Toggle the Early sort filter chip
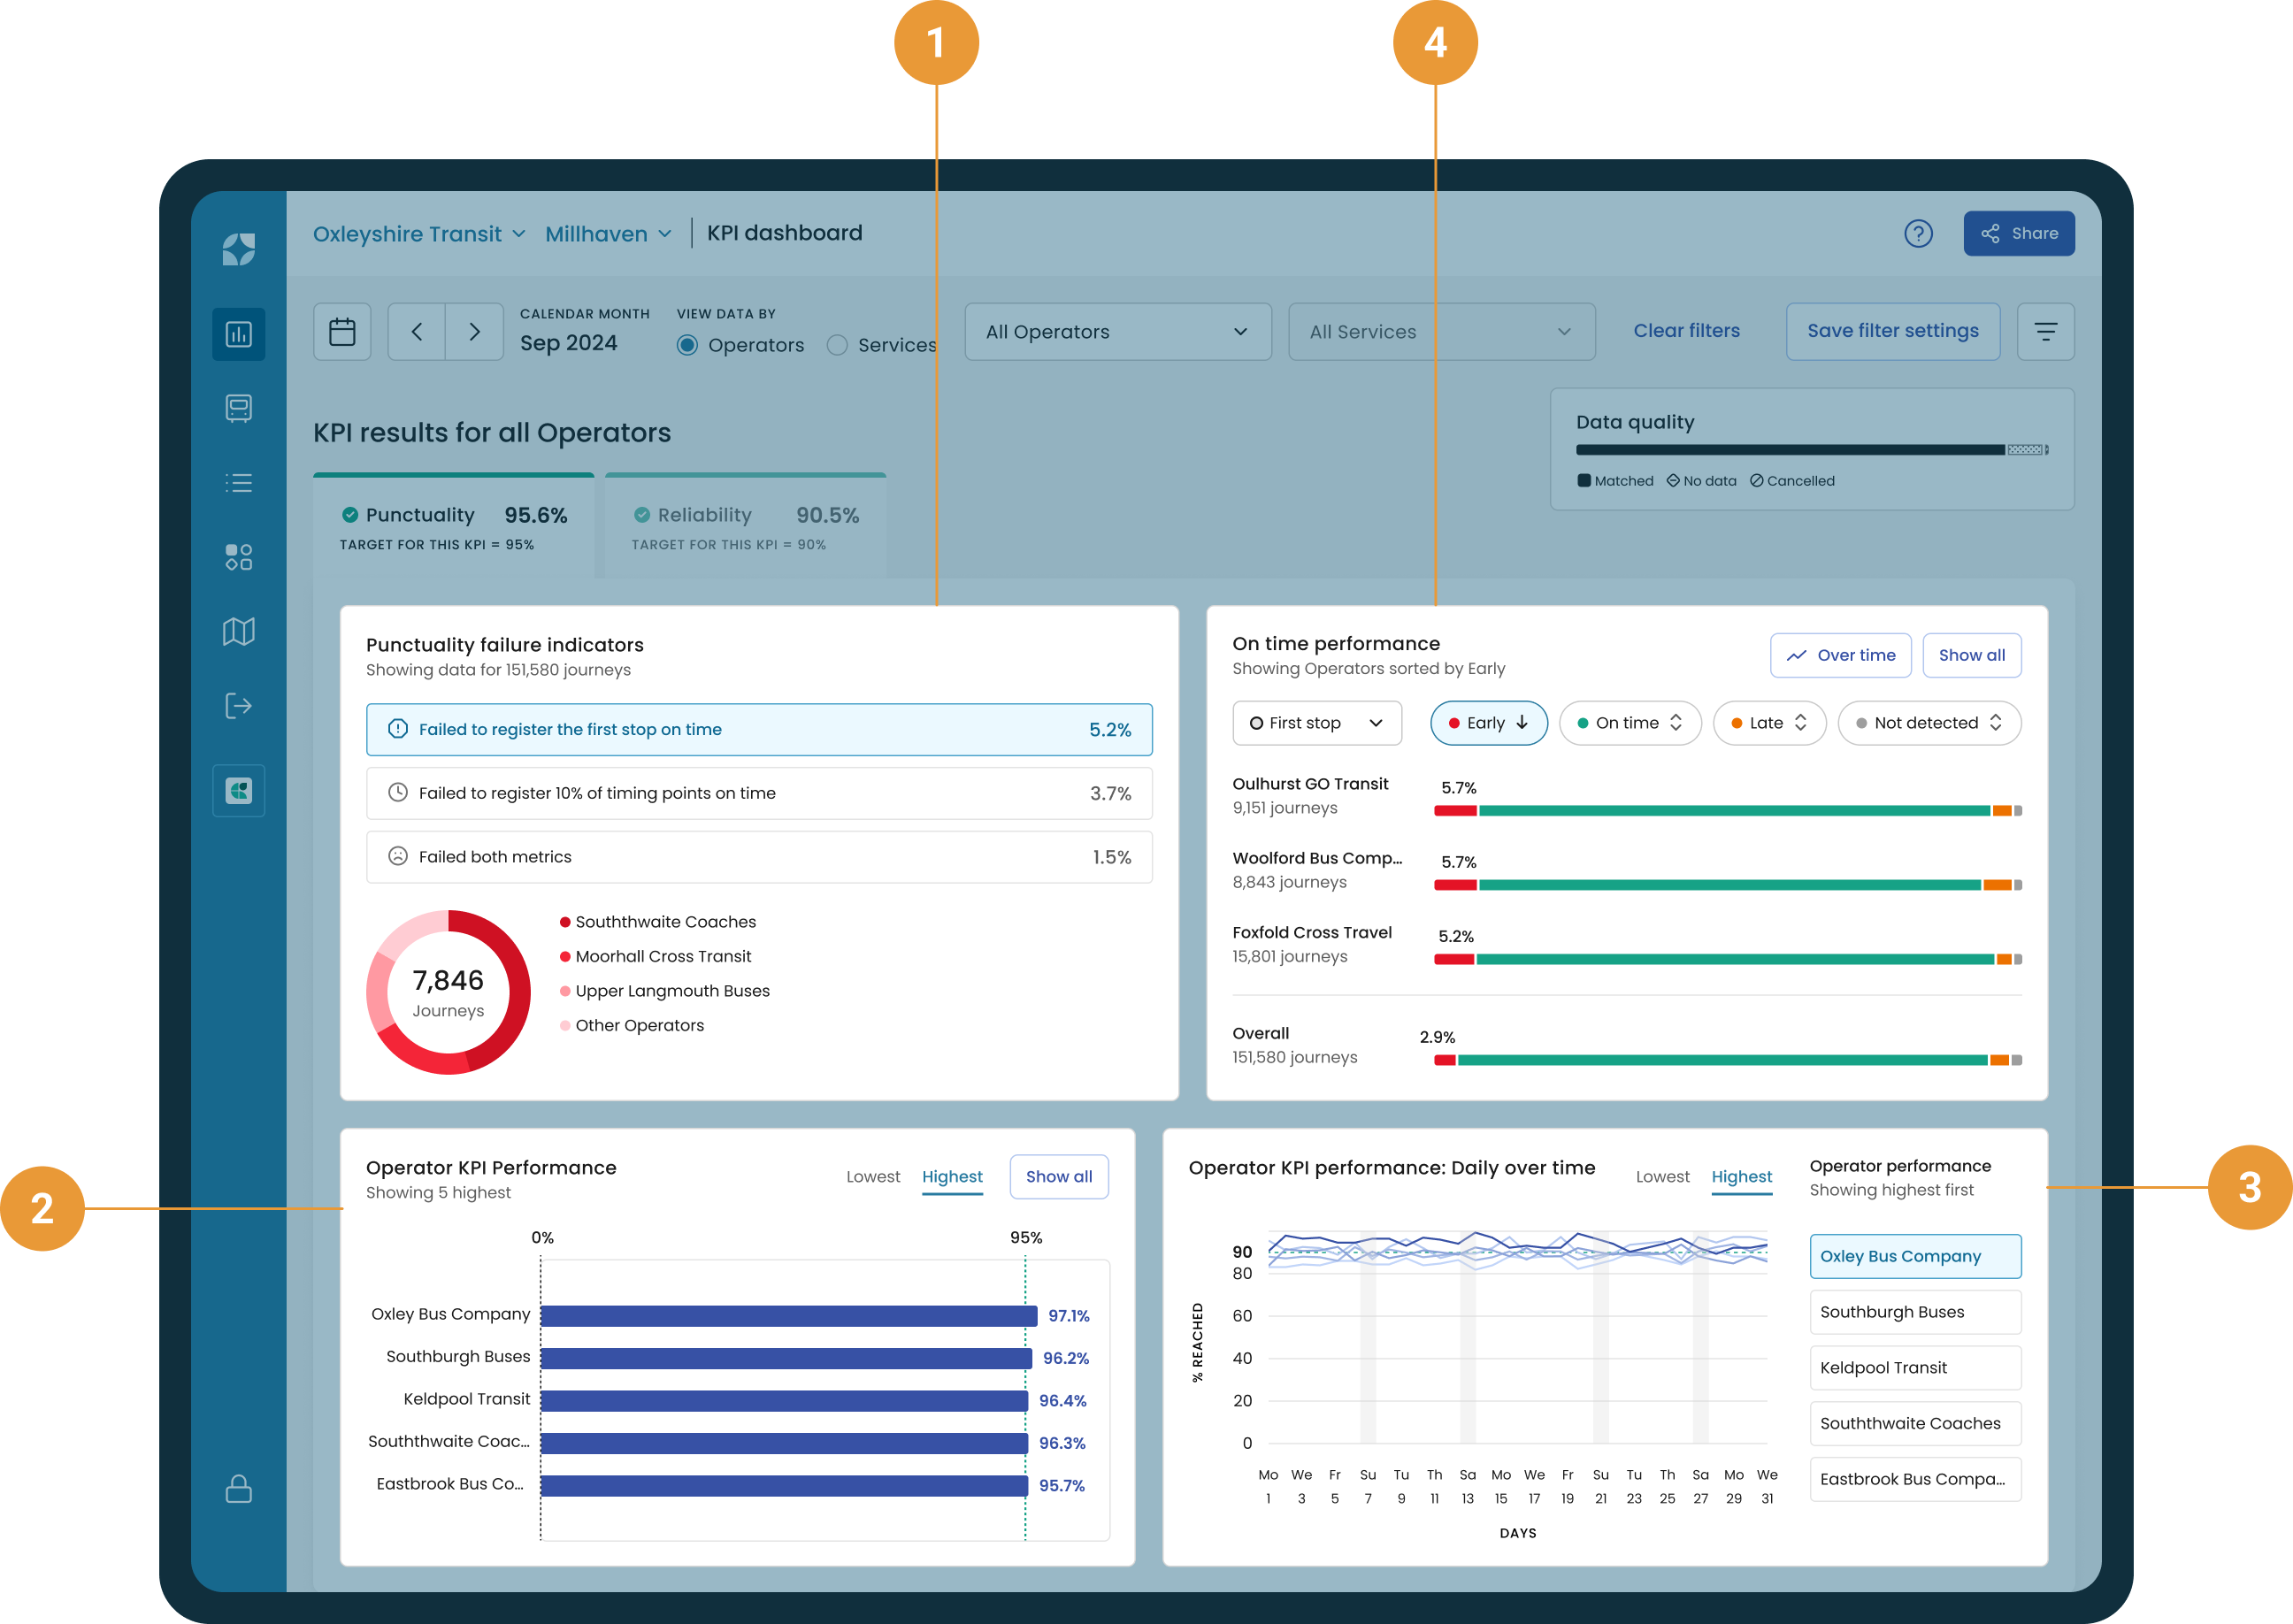The width and height of the screenshot is (2293, 1624). (1488, 723)
